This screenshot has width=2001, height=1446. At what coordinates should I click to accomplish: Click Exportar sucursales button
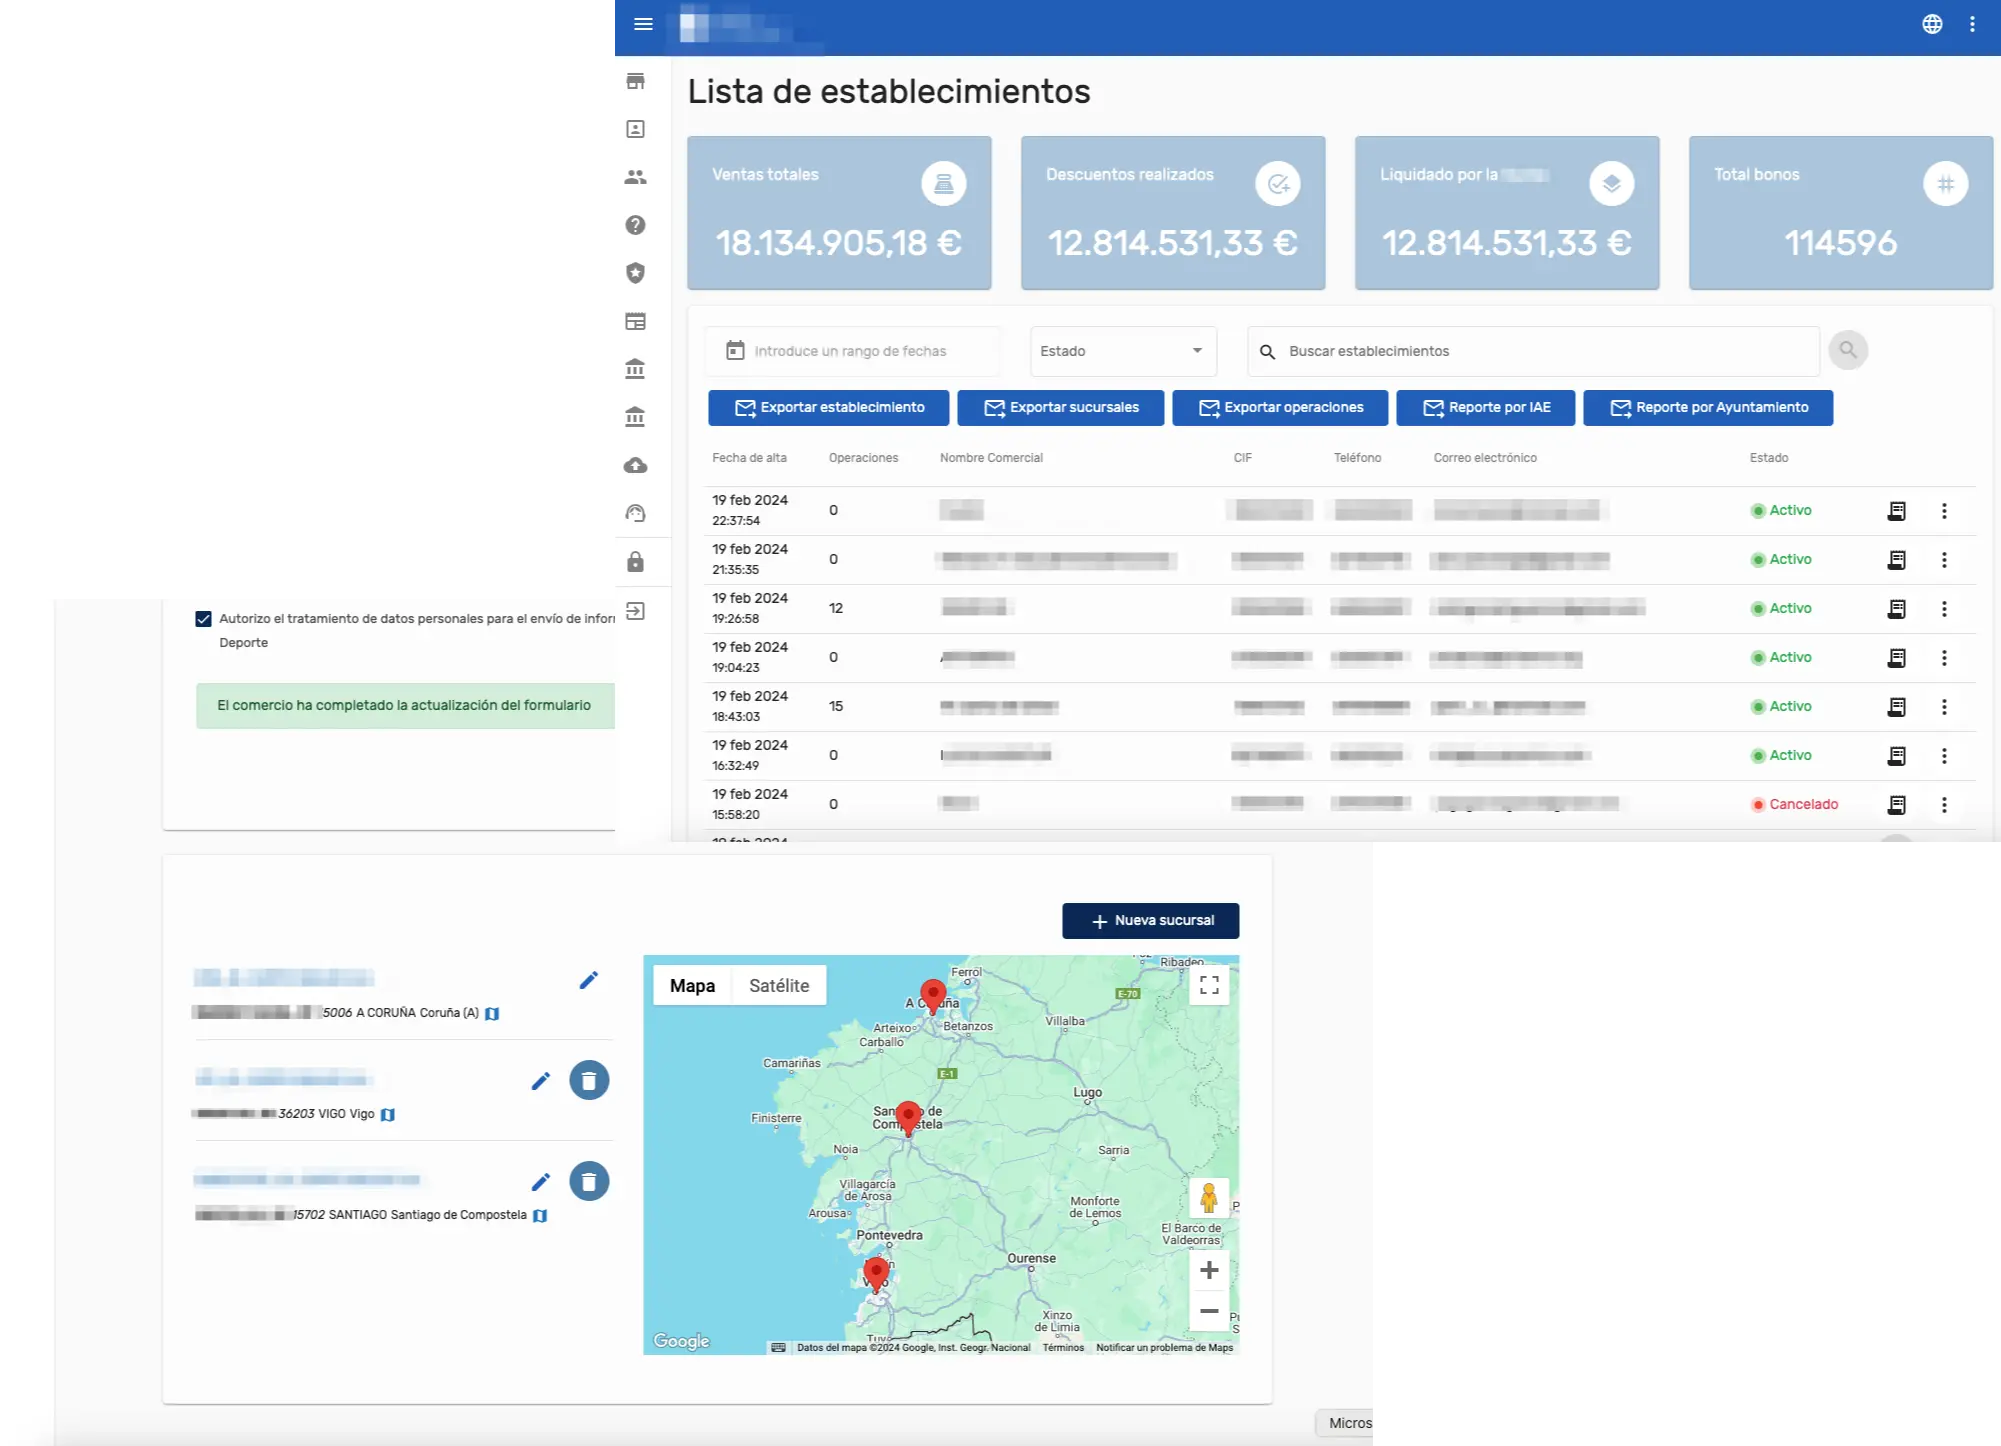pos(1061,408)
